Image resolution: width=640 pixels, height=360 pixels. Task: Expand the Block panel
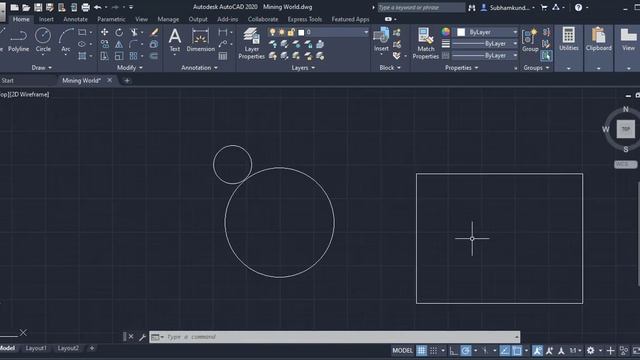390,68
